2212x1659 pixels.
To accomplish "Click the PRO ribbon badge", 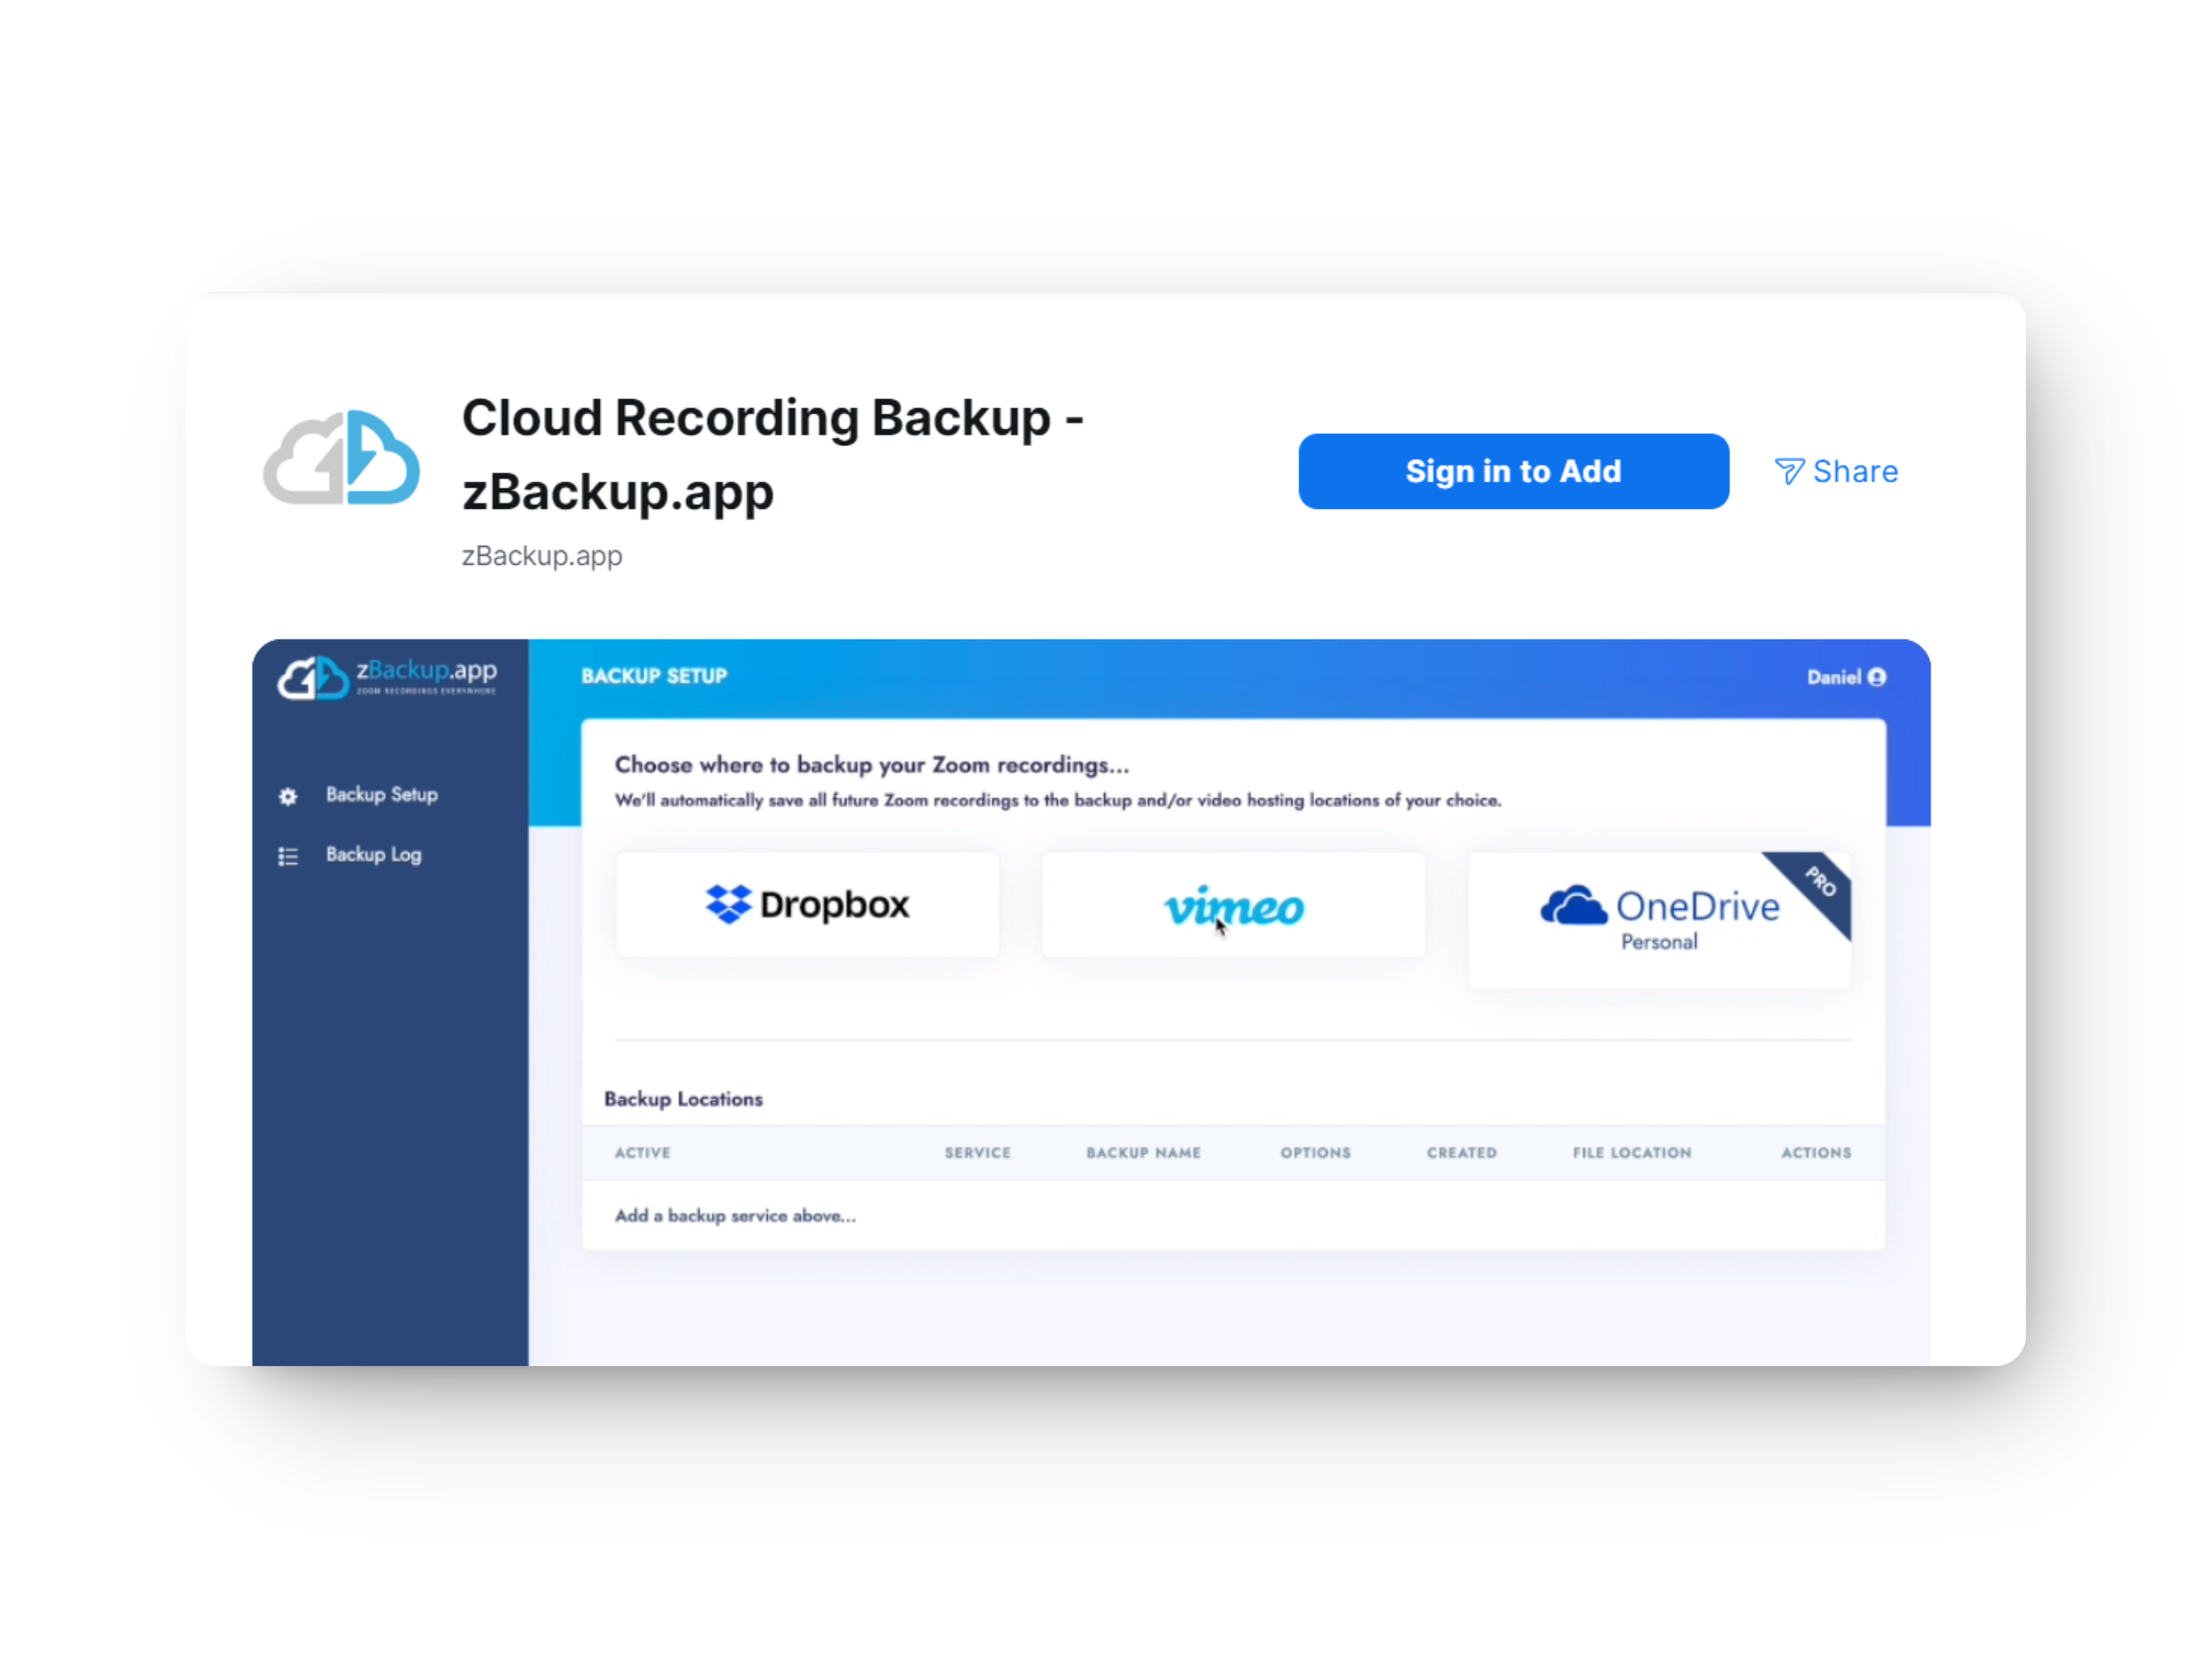I will [1821, 883].
